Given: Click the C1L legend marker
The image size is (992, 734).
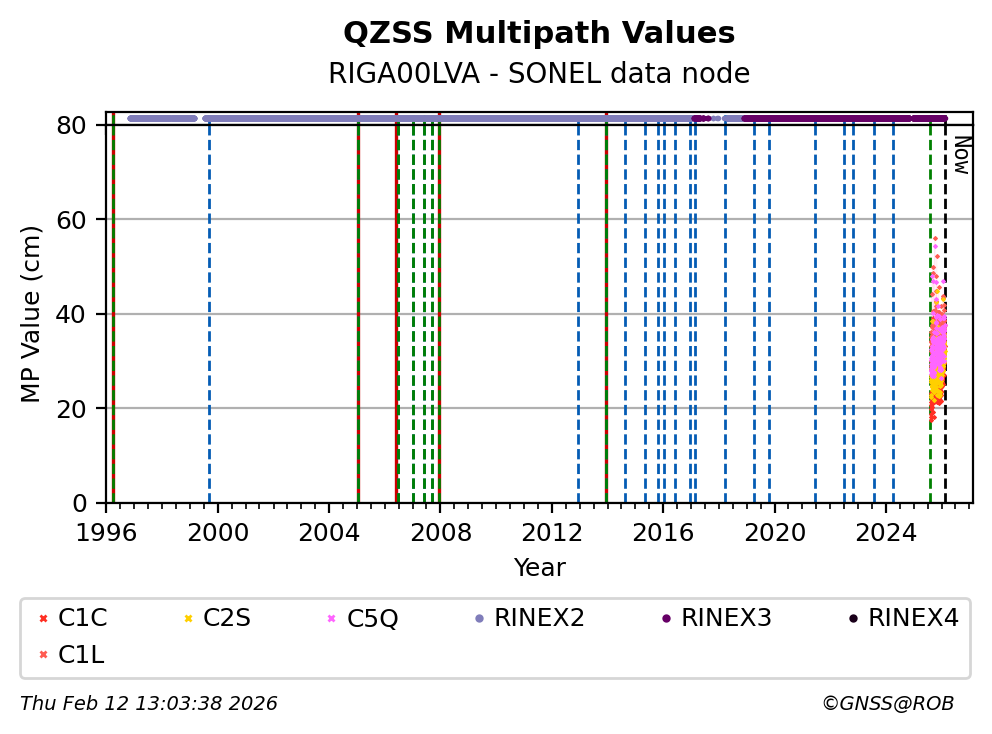Looking at the screenshot, I should 43,655.
